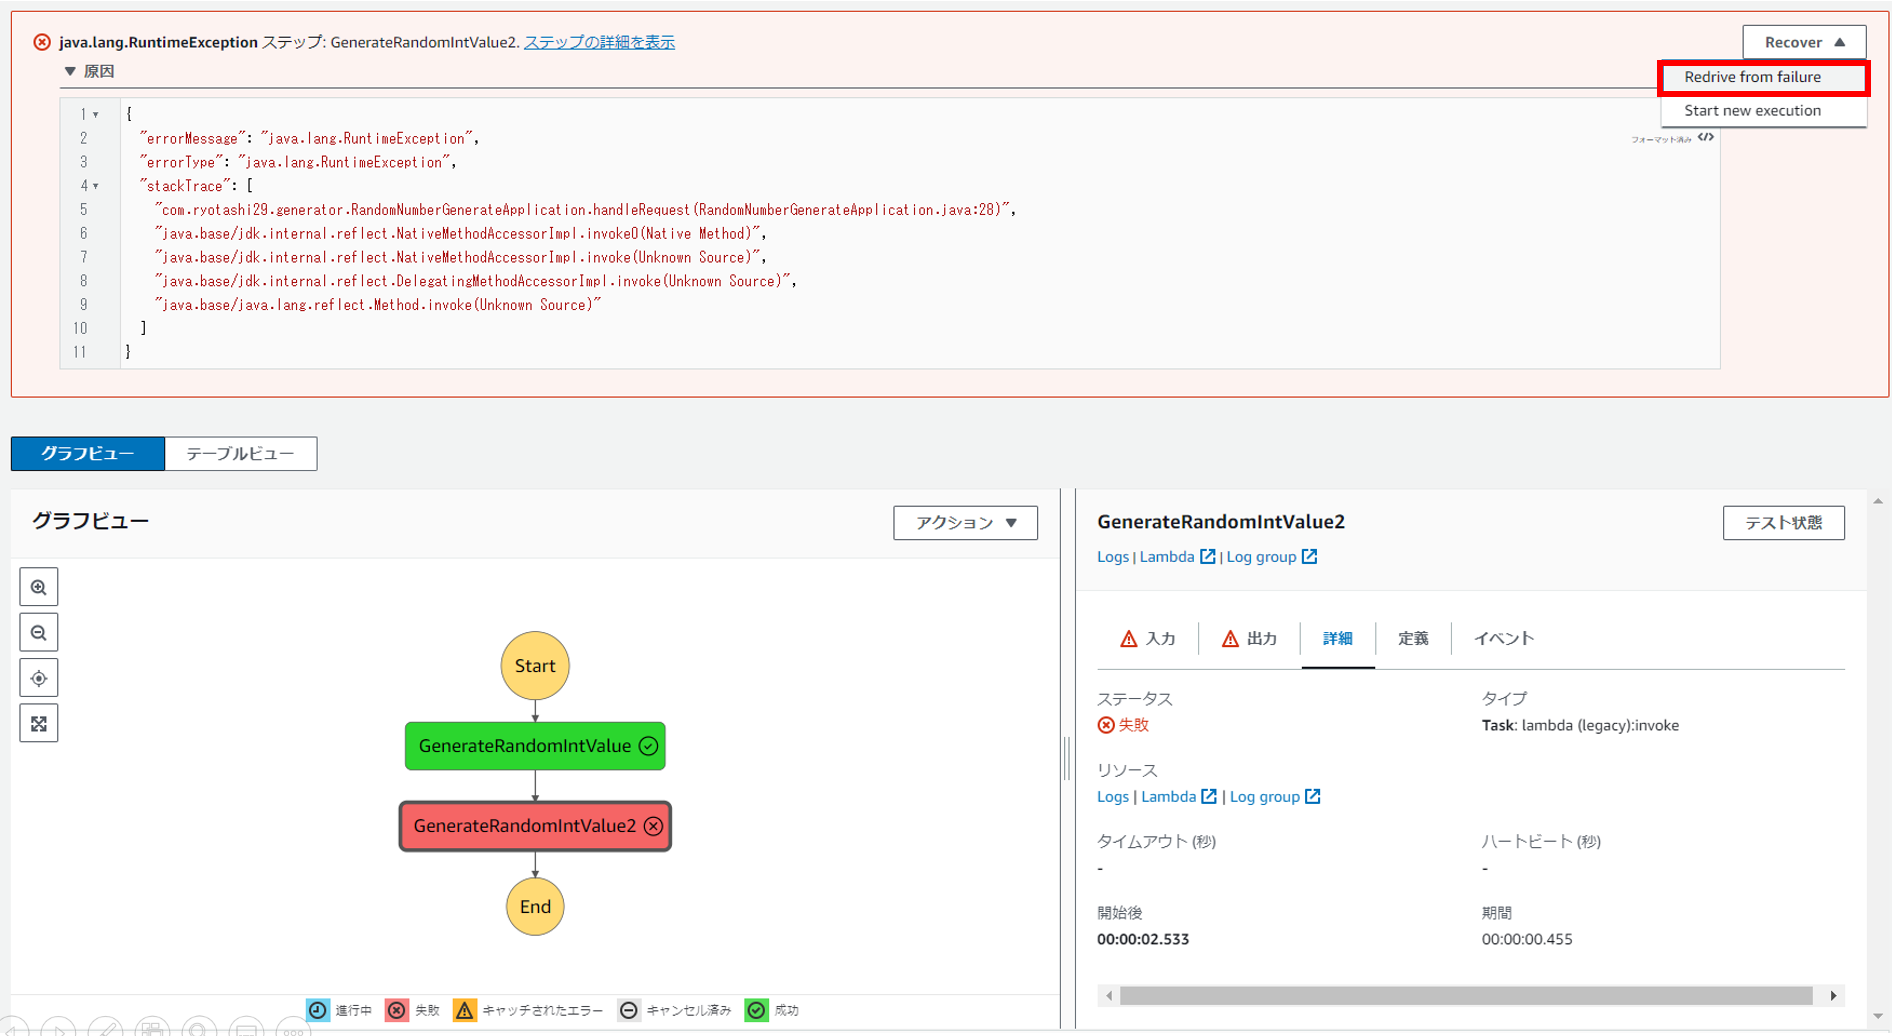Viewport: 1892px width, 1036px height.
Task: Open the Lambda external link icon under title
Action: [x=1208, y=557]
